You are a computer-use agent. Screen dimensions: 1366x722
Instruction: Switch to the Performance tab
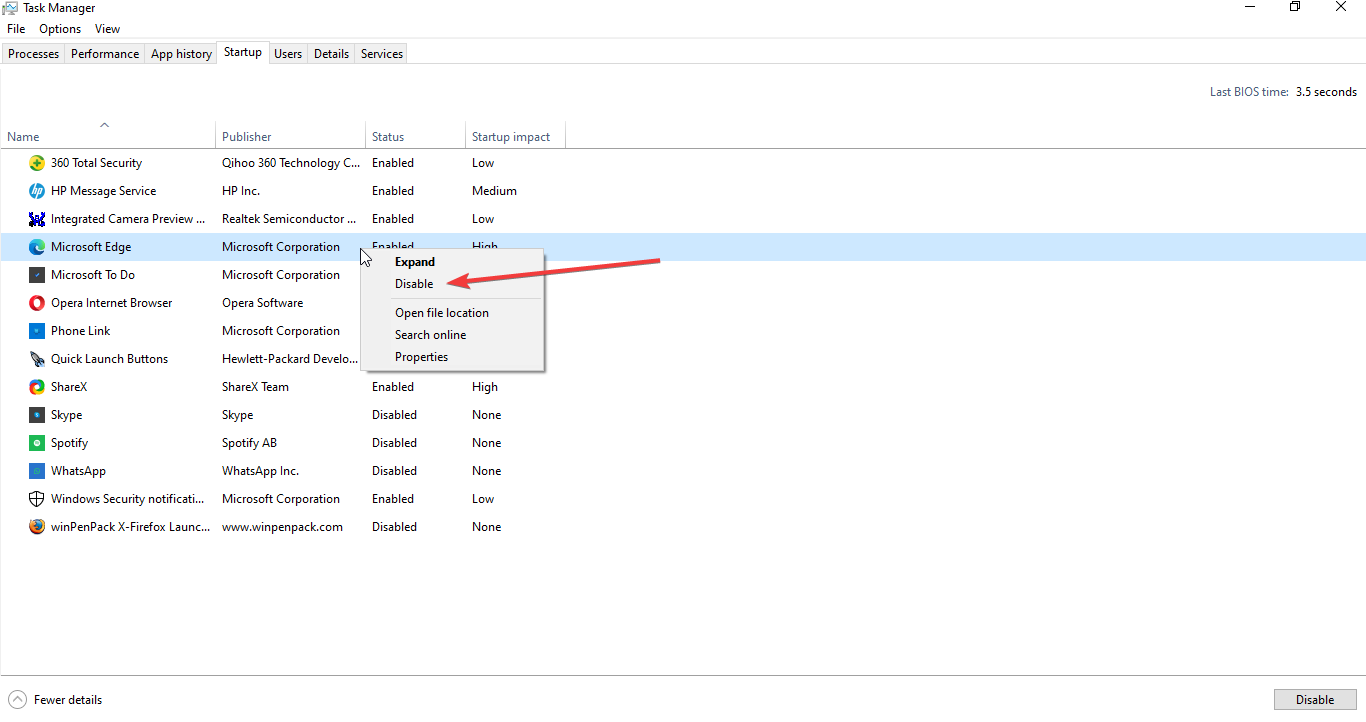point(104,53)
